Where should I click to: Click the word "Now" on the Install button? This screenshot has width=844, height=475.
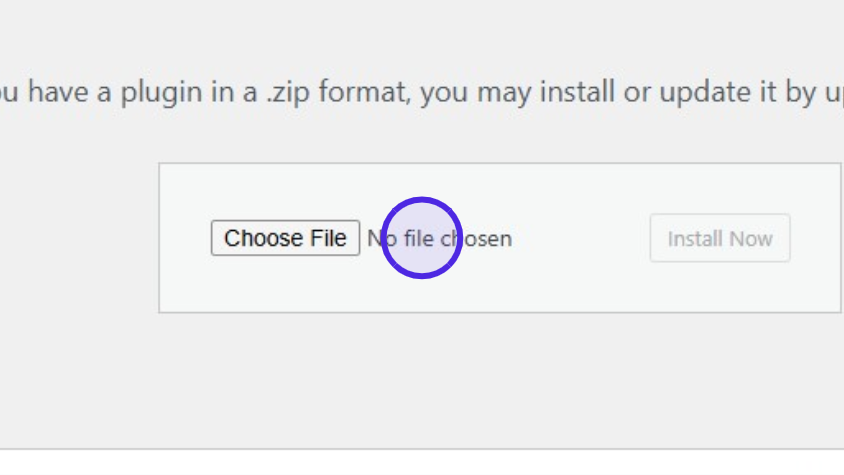[x=750, y=239]
